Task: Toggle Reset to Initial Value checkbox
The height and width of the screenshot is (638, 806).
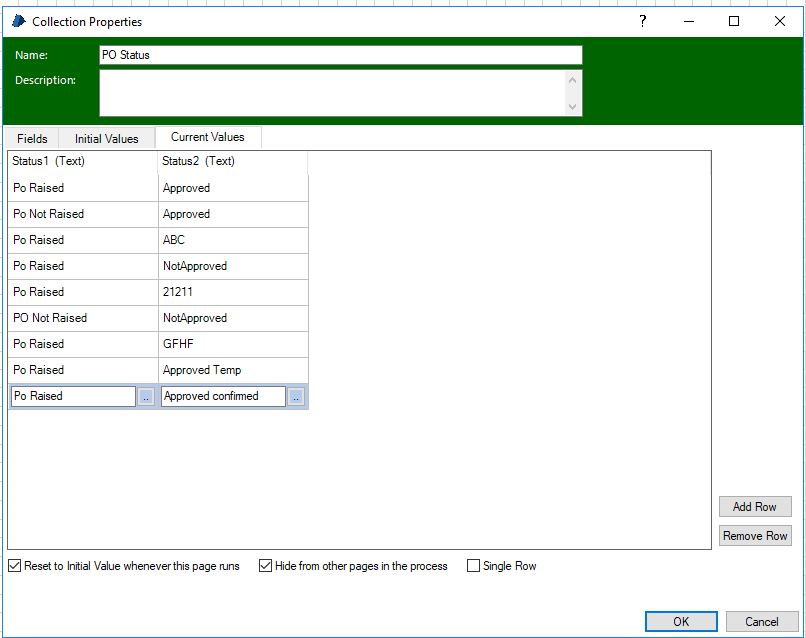Action: (14, 566)
